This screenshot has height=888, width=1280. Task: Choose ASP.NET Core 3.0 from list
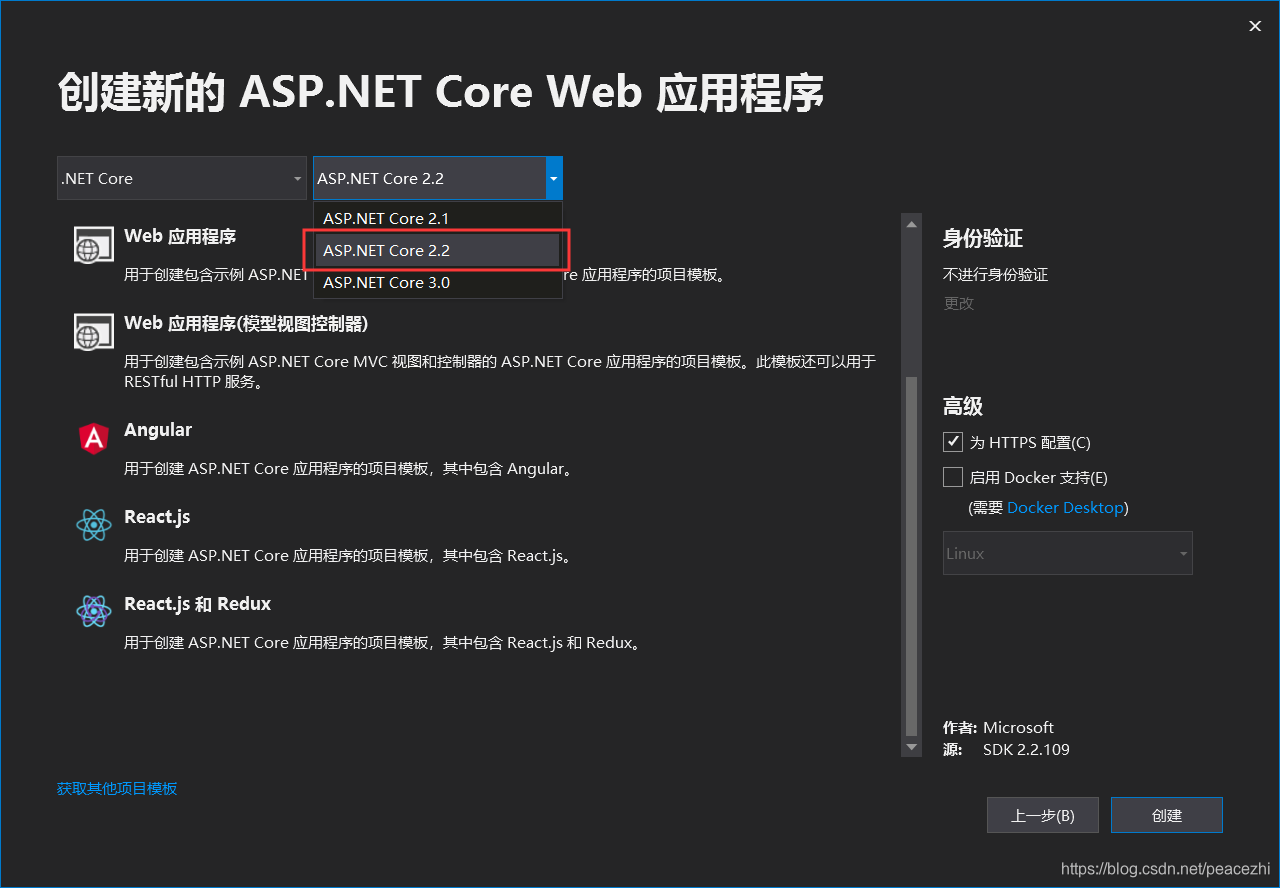point(437,282)
